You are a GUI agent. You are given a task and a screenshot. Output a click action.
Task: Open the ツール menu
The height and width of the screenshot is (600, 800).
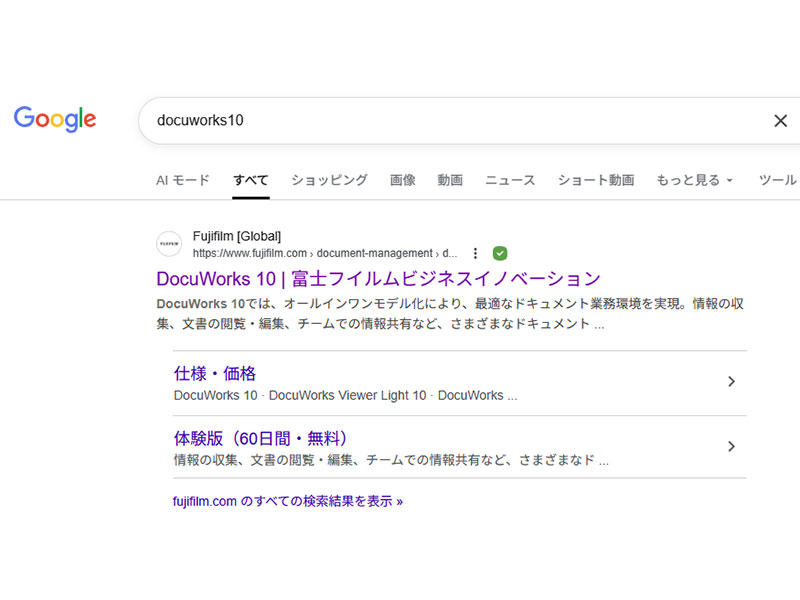pyautogui.click(x=777, y=180)
